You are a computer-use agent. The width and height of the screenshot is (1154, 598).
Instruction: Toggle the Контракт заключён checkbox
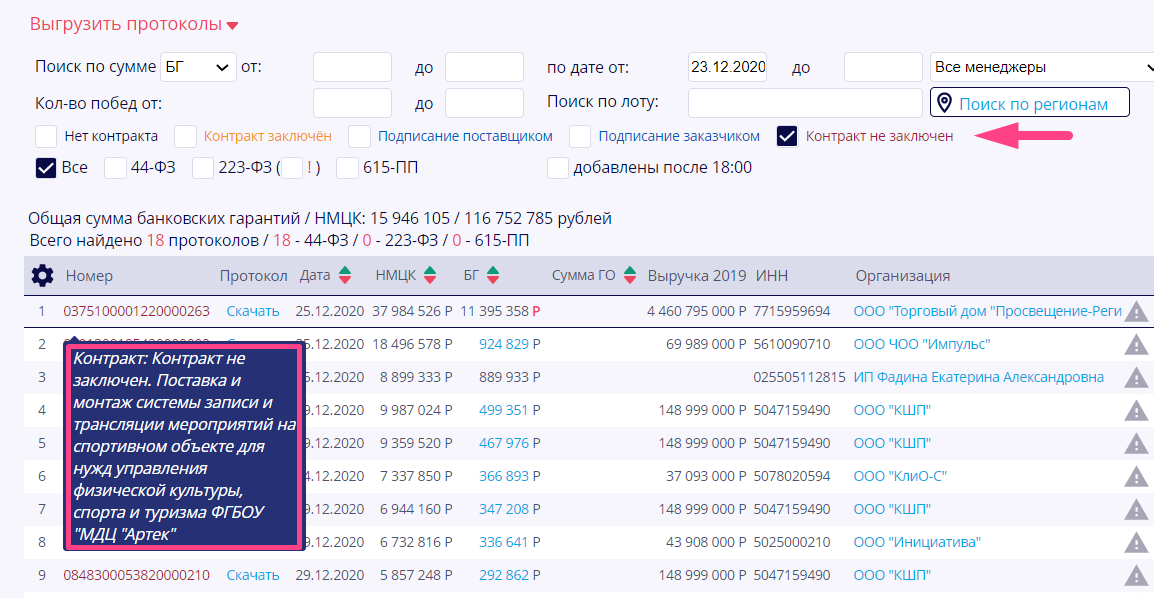pos(185,136)
